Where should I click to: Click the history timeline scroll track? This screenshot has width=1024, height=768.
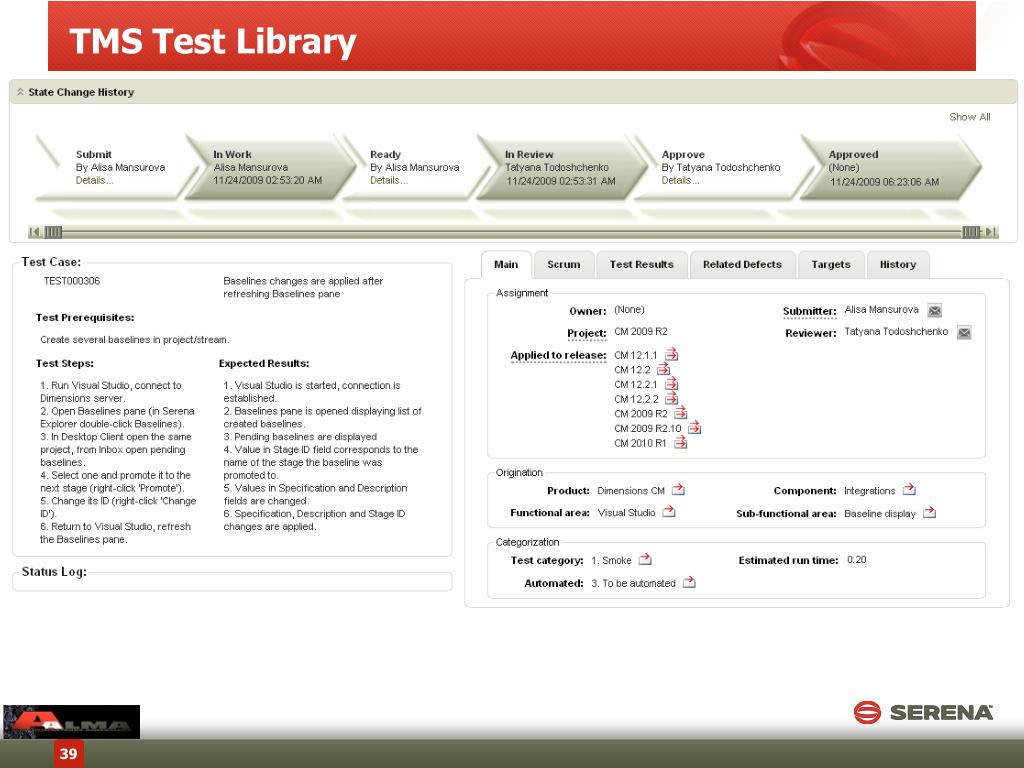(512, 232)
